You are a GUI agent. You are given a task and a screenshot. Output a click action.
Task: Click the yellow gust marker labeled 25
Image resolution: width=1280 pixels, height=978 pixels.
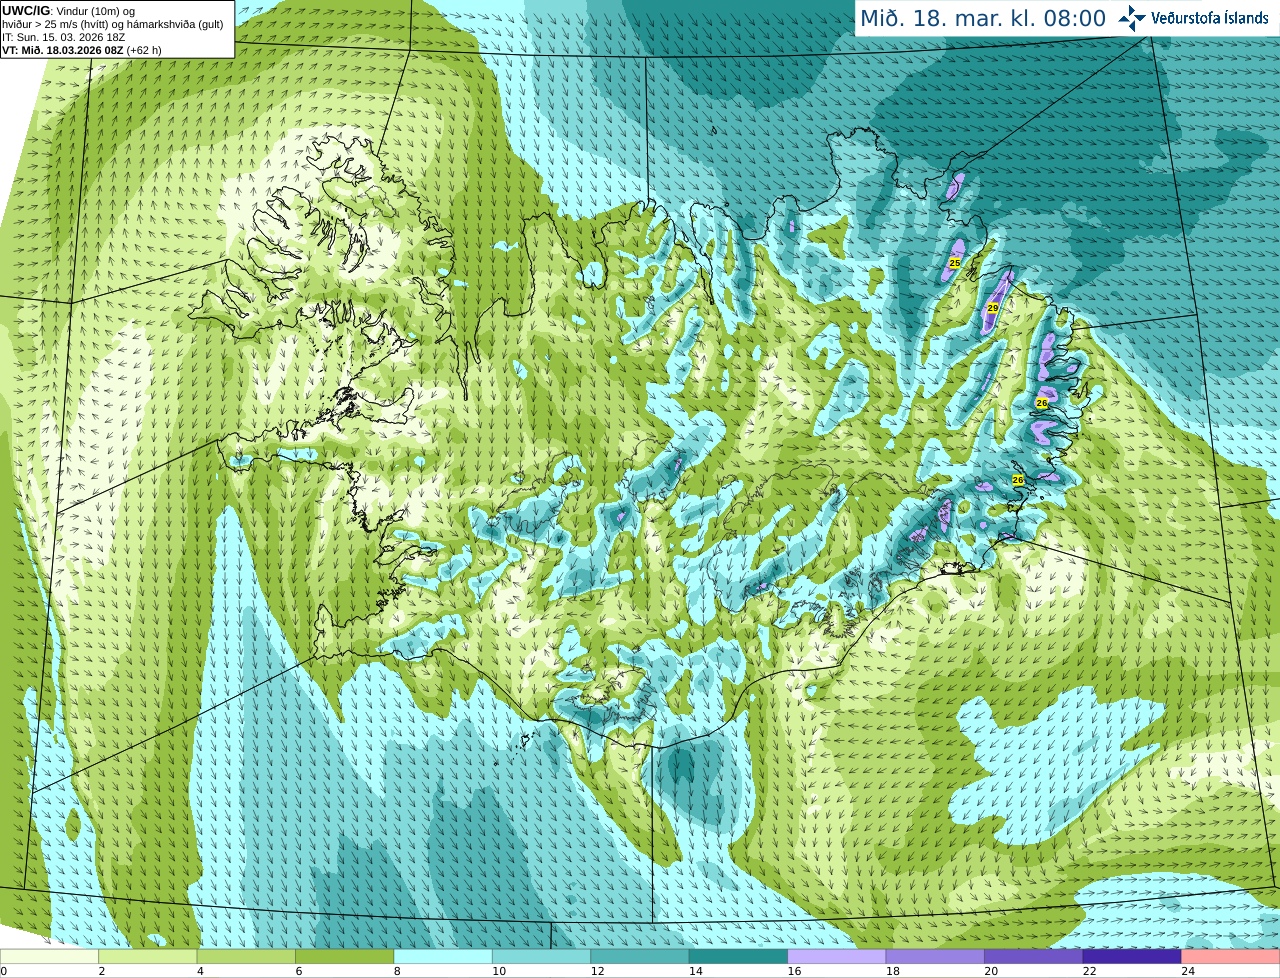[x=954, y=263]
